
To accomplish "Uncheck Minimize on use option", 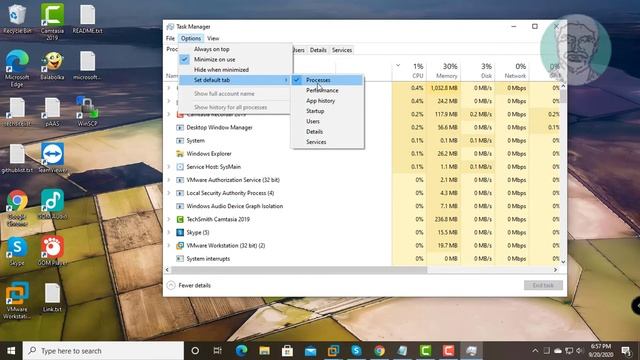I will tap(236, 59).
